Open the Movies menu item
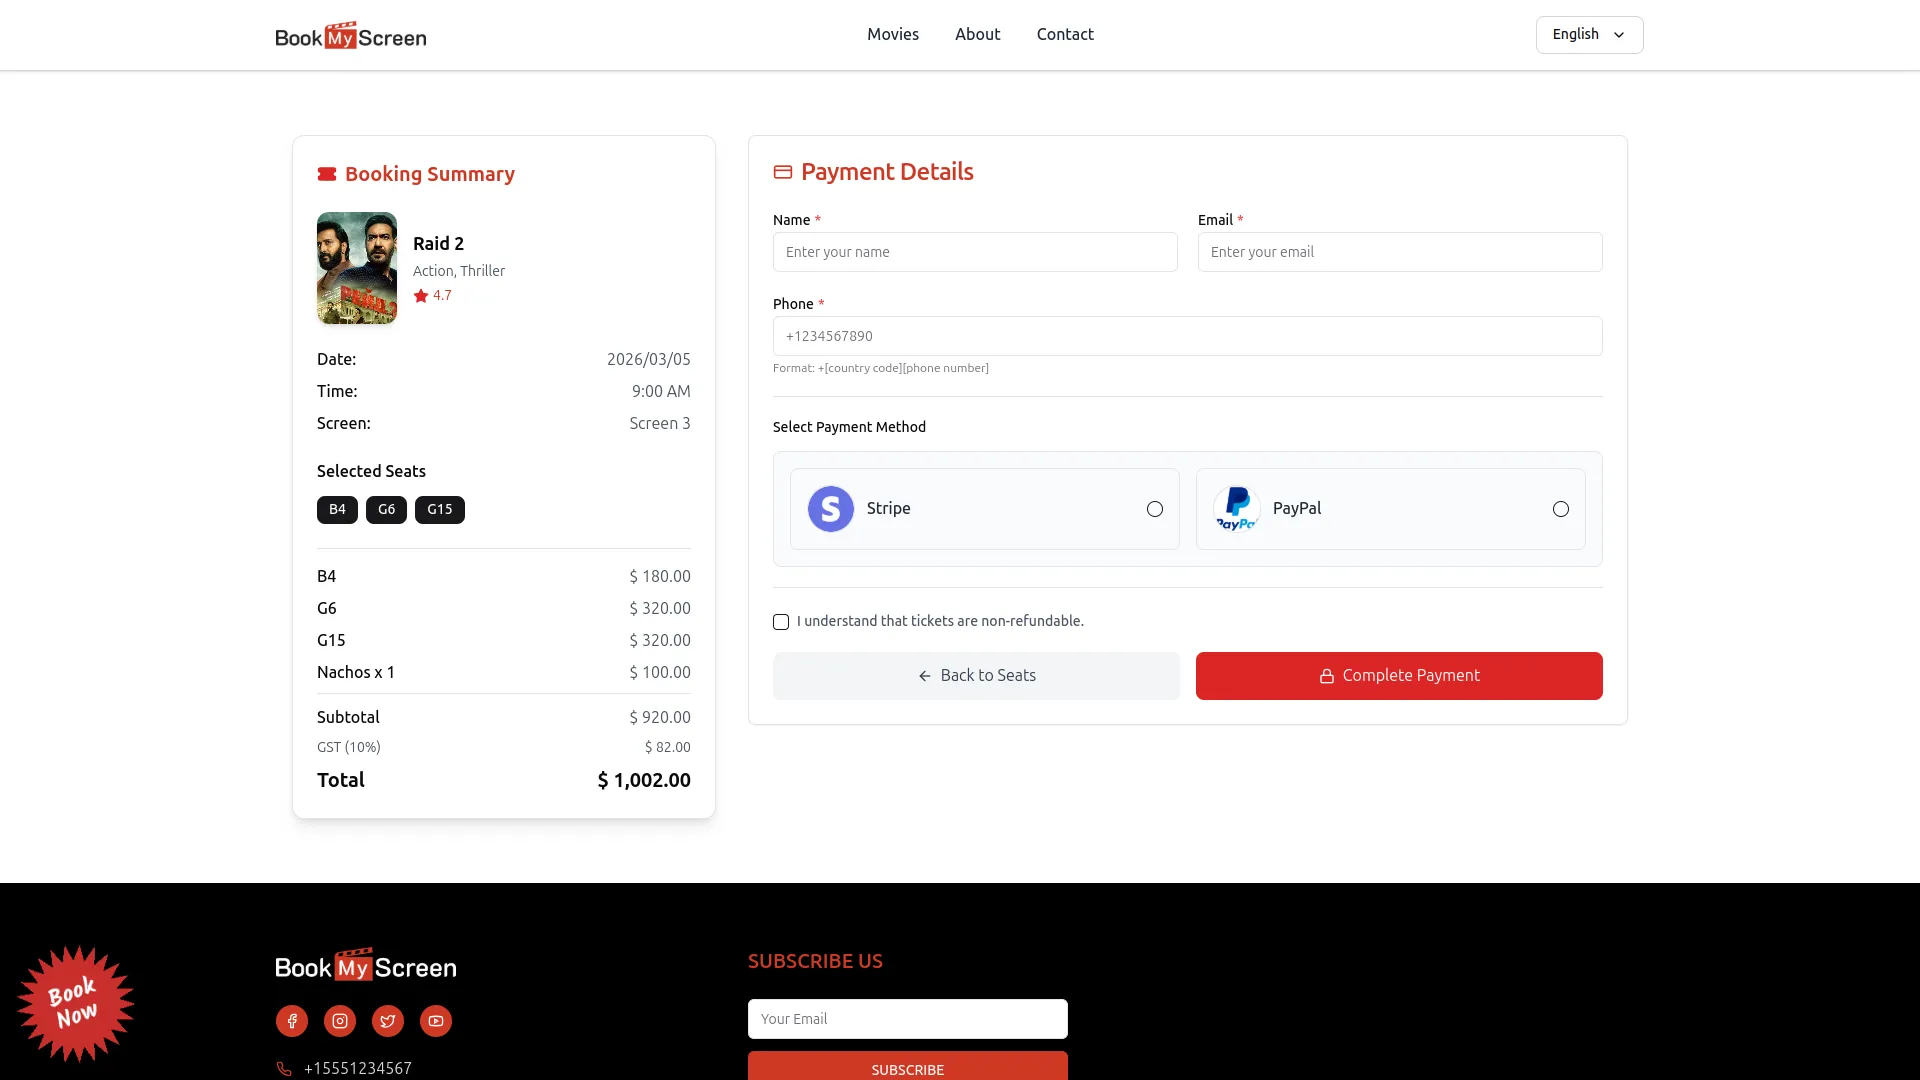The image size is (1920, 1080). (x=892, y=34)
